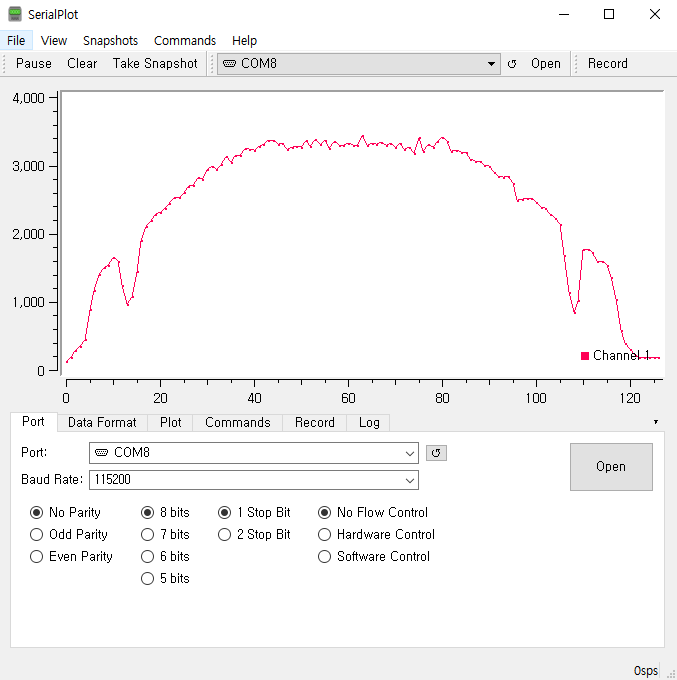Select 2 Stop Bit option
The image size is (677, 680).
(x=254, y=535)
